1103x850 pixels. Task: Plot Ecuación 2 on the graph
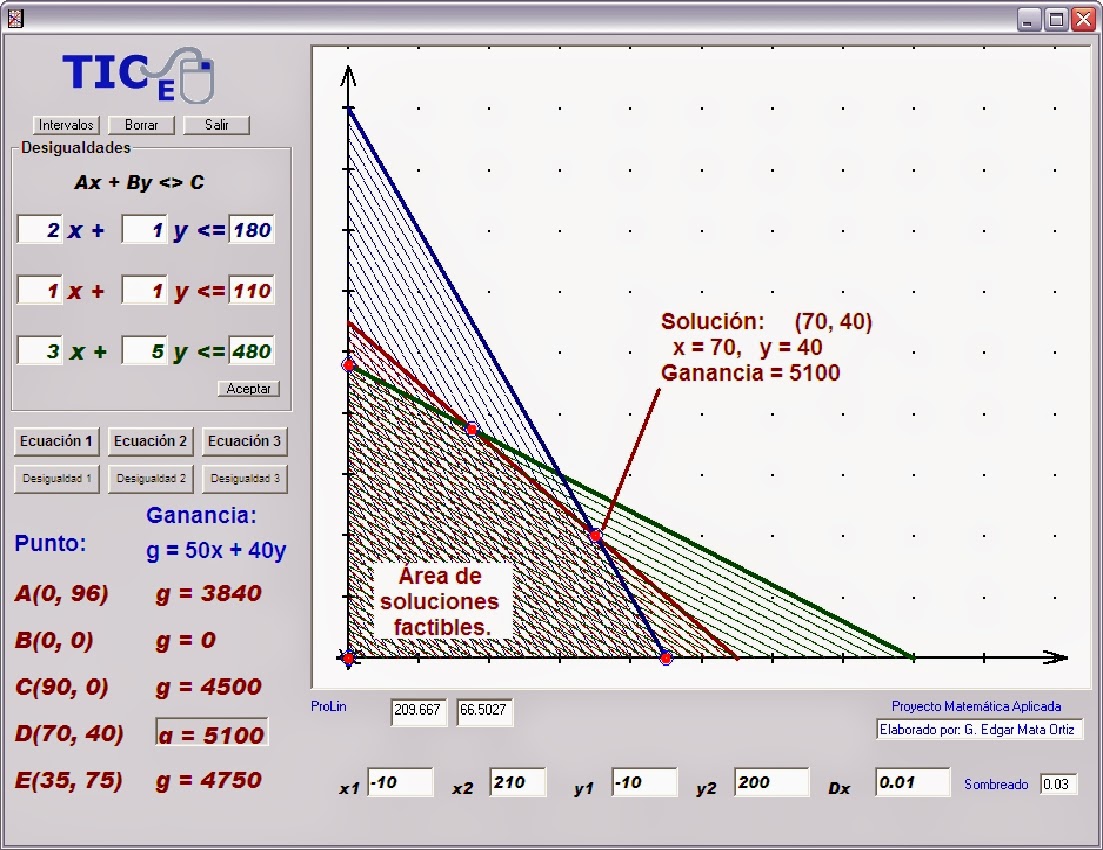pos(150,441)
